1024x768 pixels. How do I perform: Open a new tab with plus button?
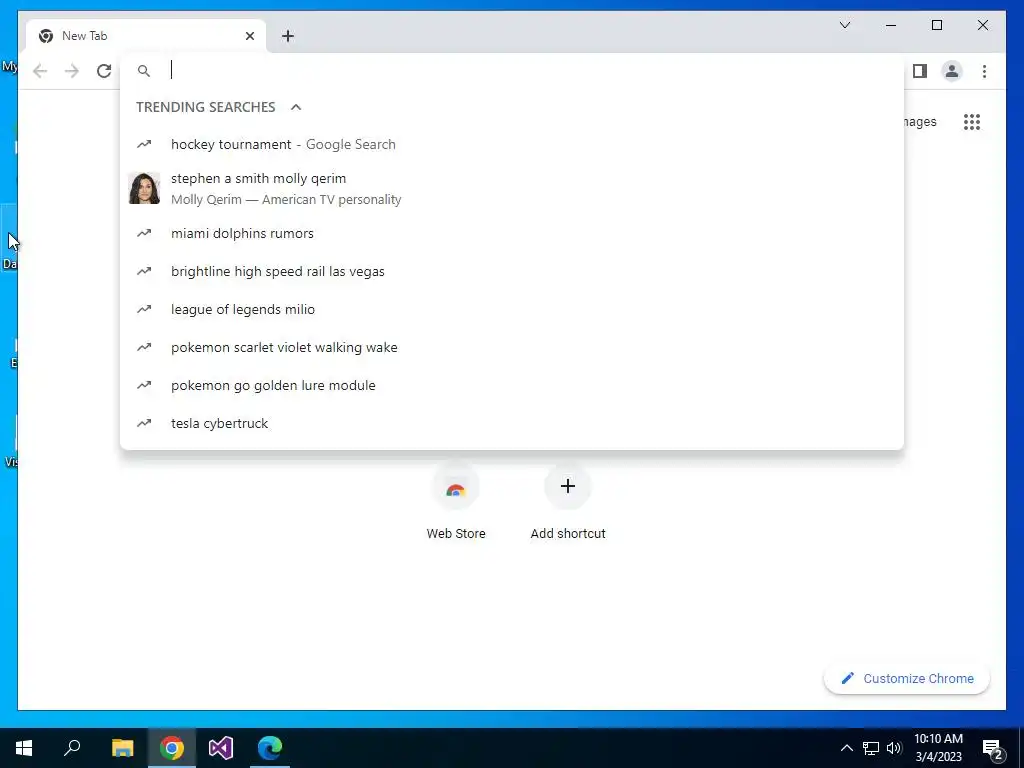(x=287, y=36)
